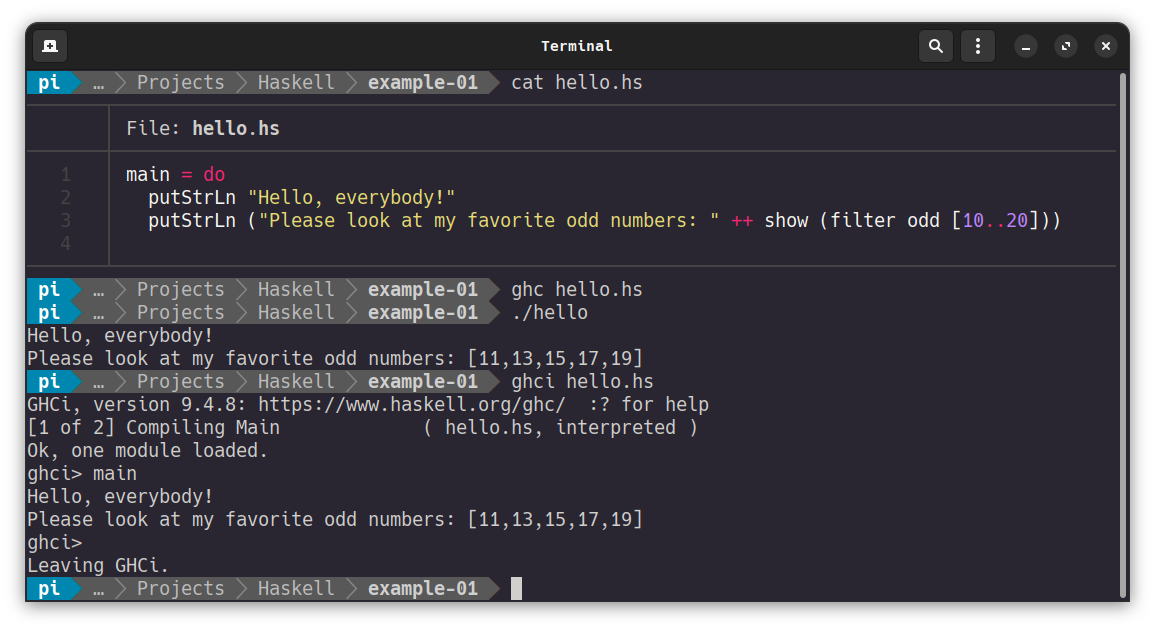Screen dimensions: 1155x630
Task: Click the pink 'do' keyword
Action: tap(214, 175)
